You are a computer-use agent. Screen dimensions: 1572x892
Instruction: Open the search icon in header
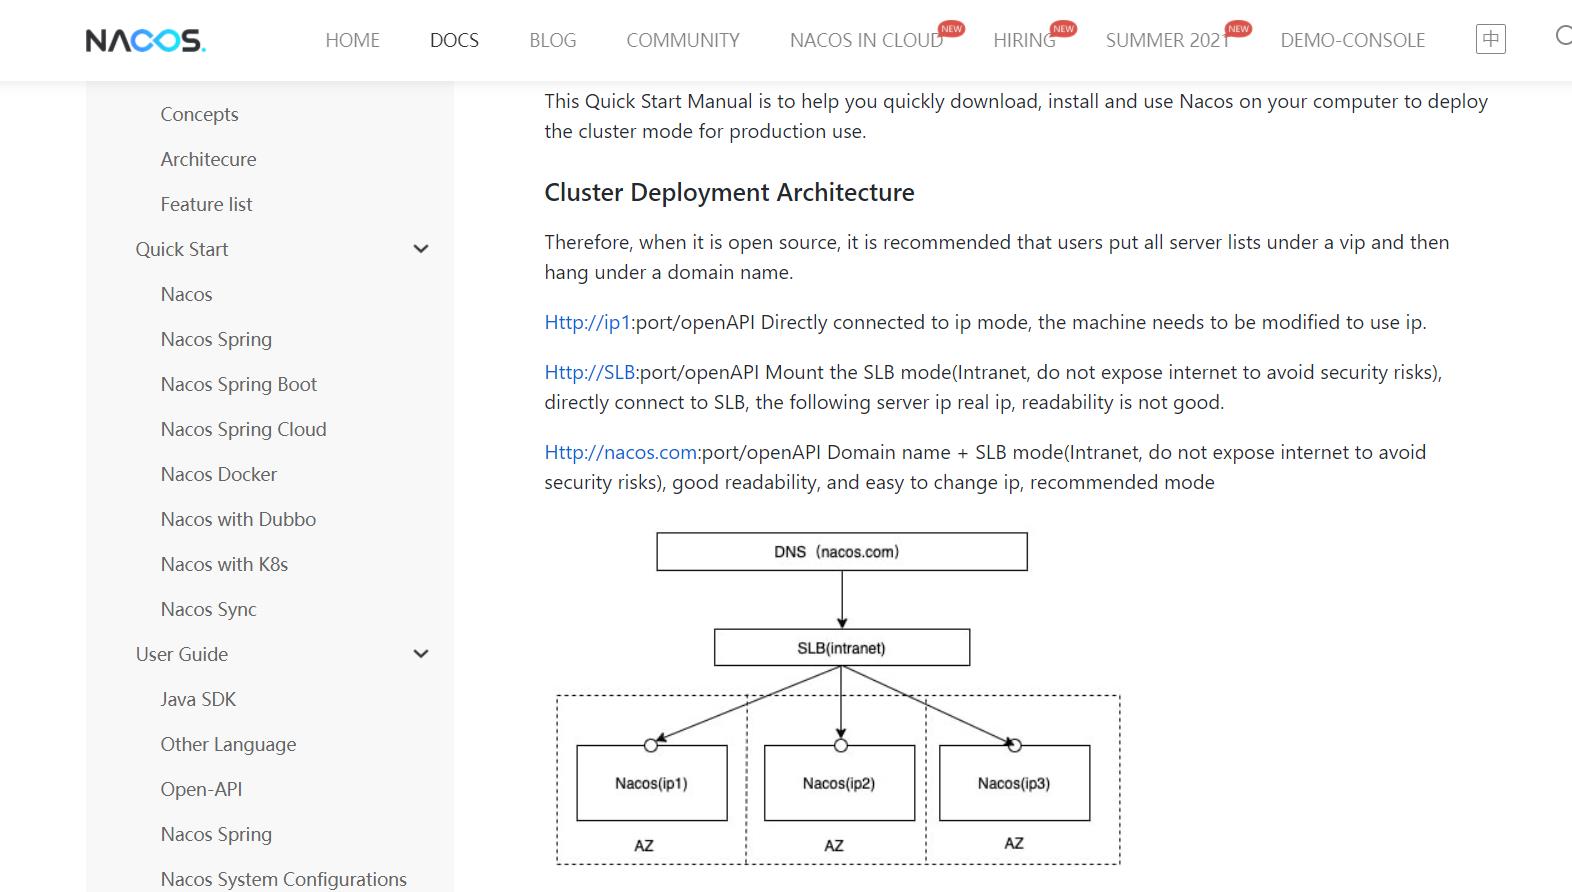pyautogui.click(x=1564, y=37)
